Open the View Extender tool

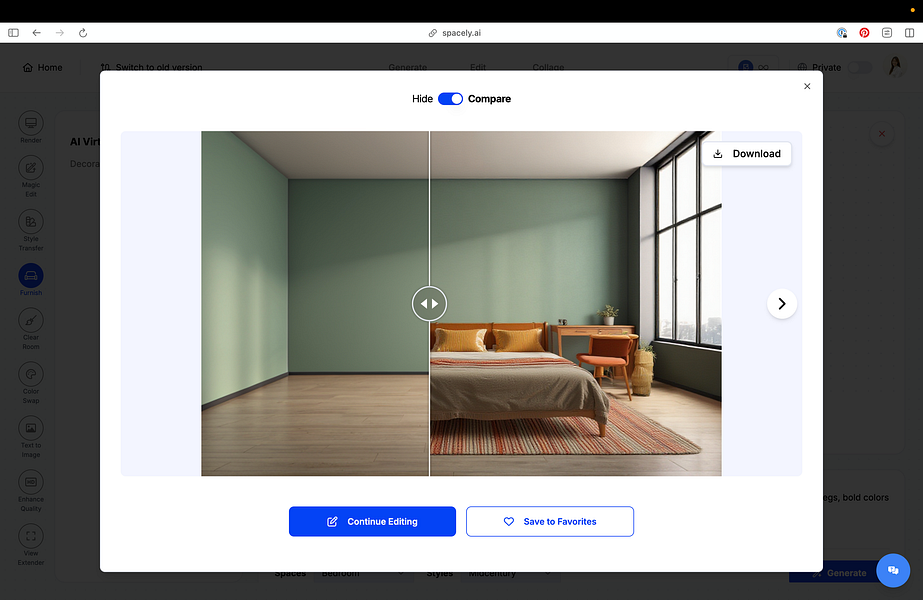[31, 545]
